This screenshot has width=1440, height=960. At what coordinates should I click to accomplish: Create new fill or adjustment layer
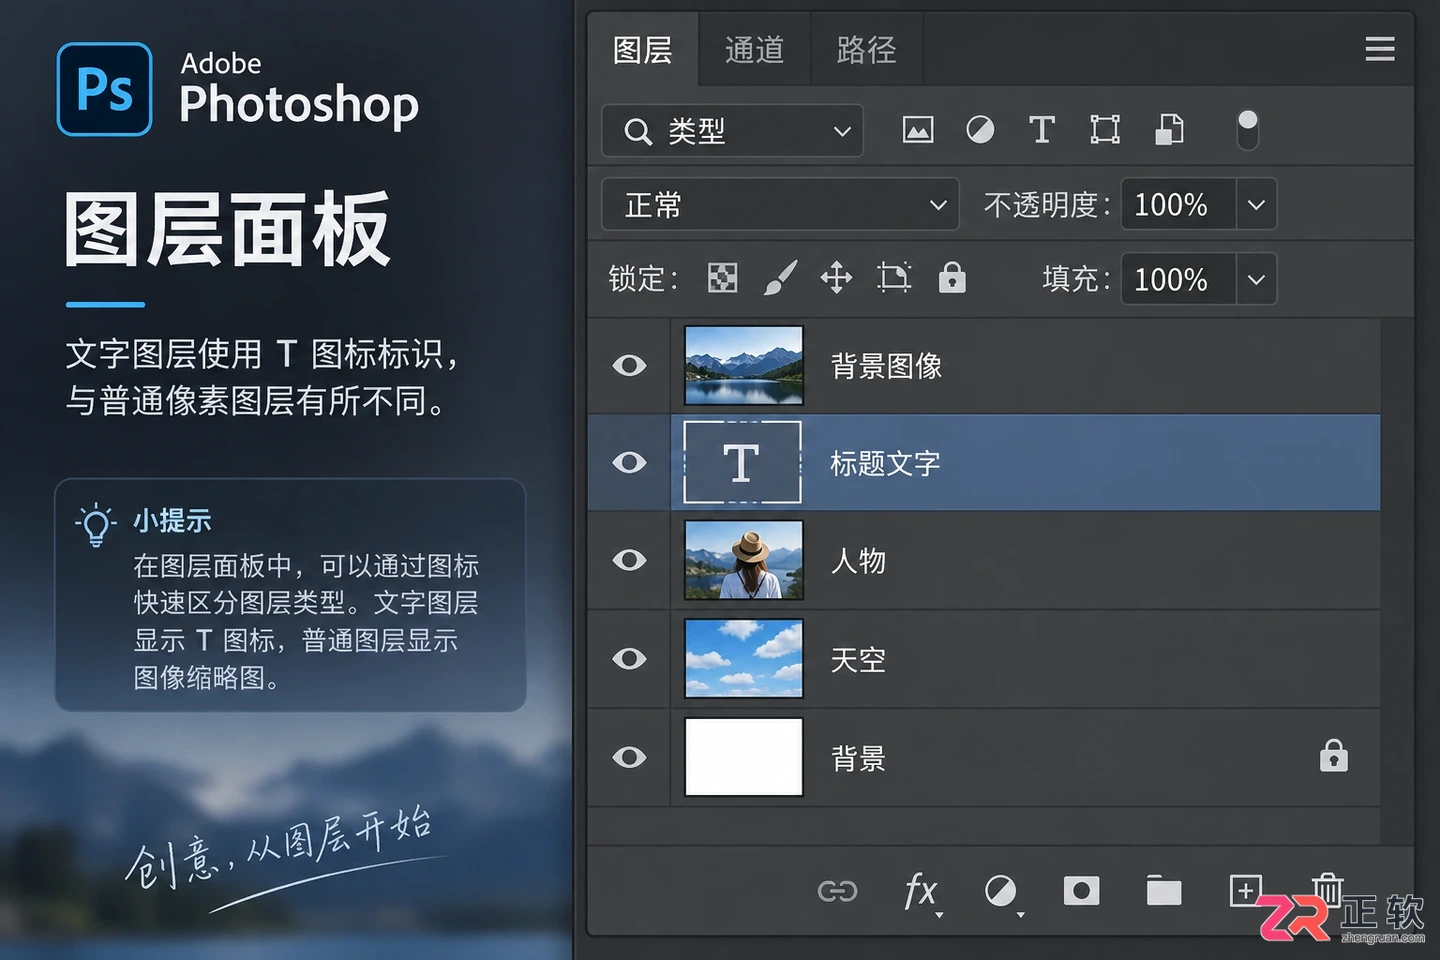[x=1002, y=891]
